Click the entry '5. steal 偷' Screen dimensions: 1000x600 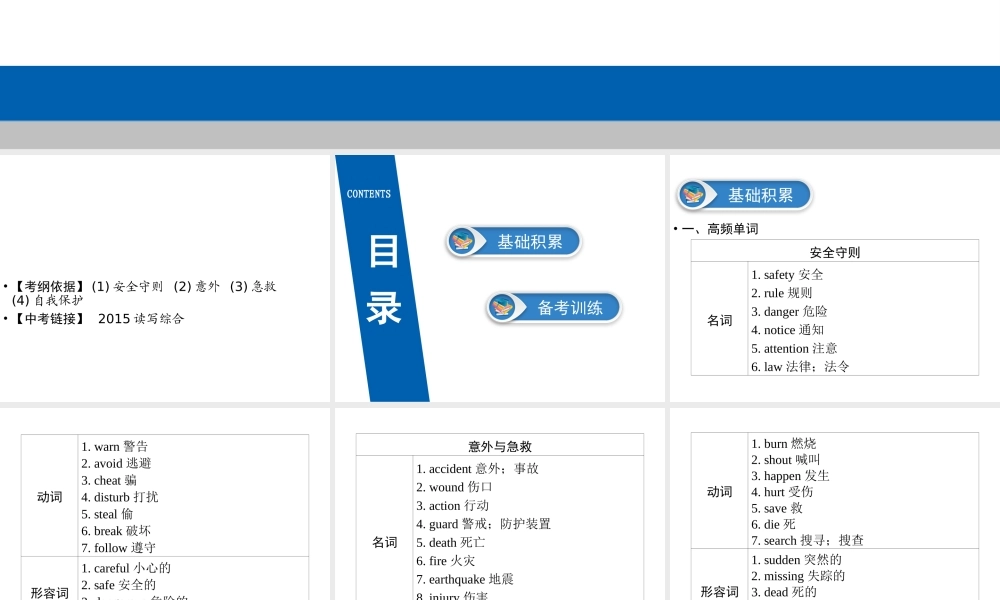(x=107, y=514)
